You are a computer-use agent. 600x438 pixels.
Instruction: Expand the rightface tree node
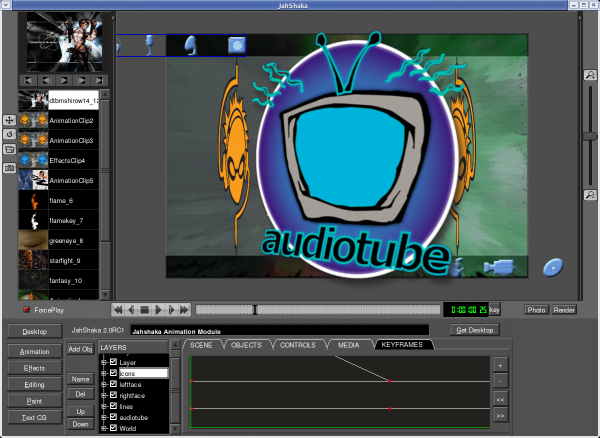coord(104,396)
